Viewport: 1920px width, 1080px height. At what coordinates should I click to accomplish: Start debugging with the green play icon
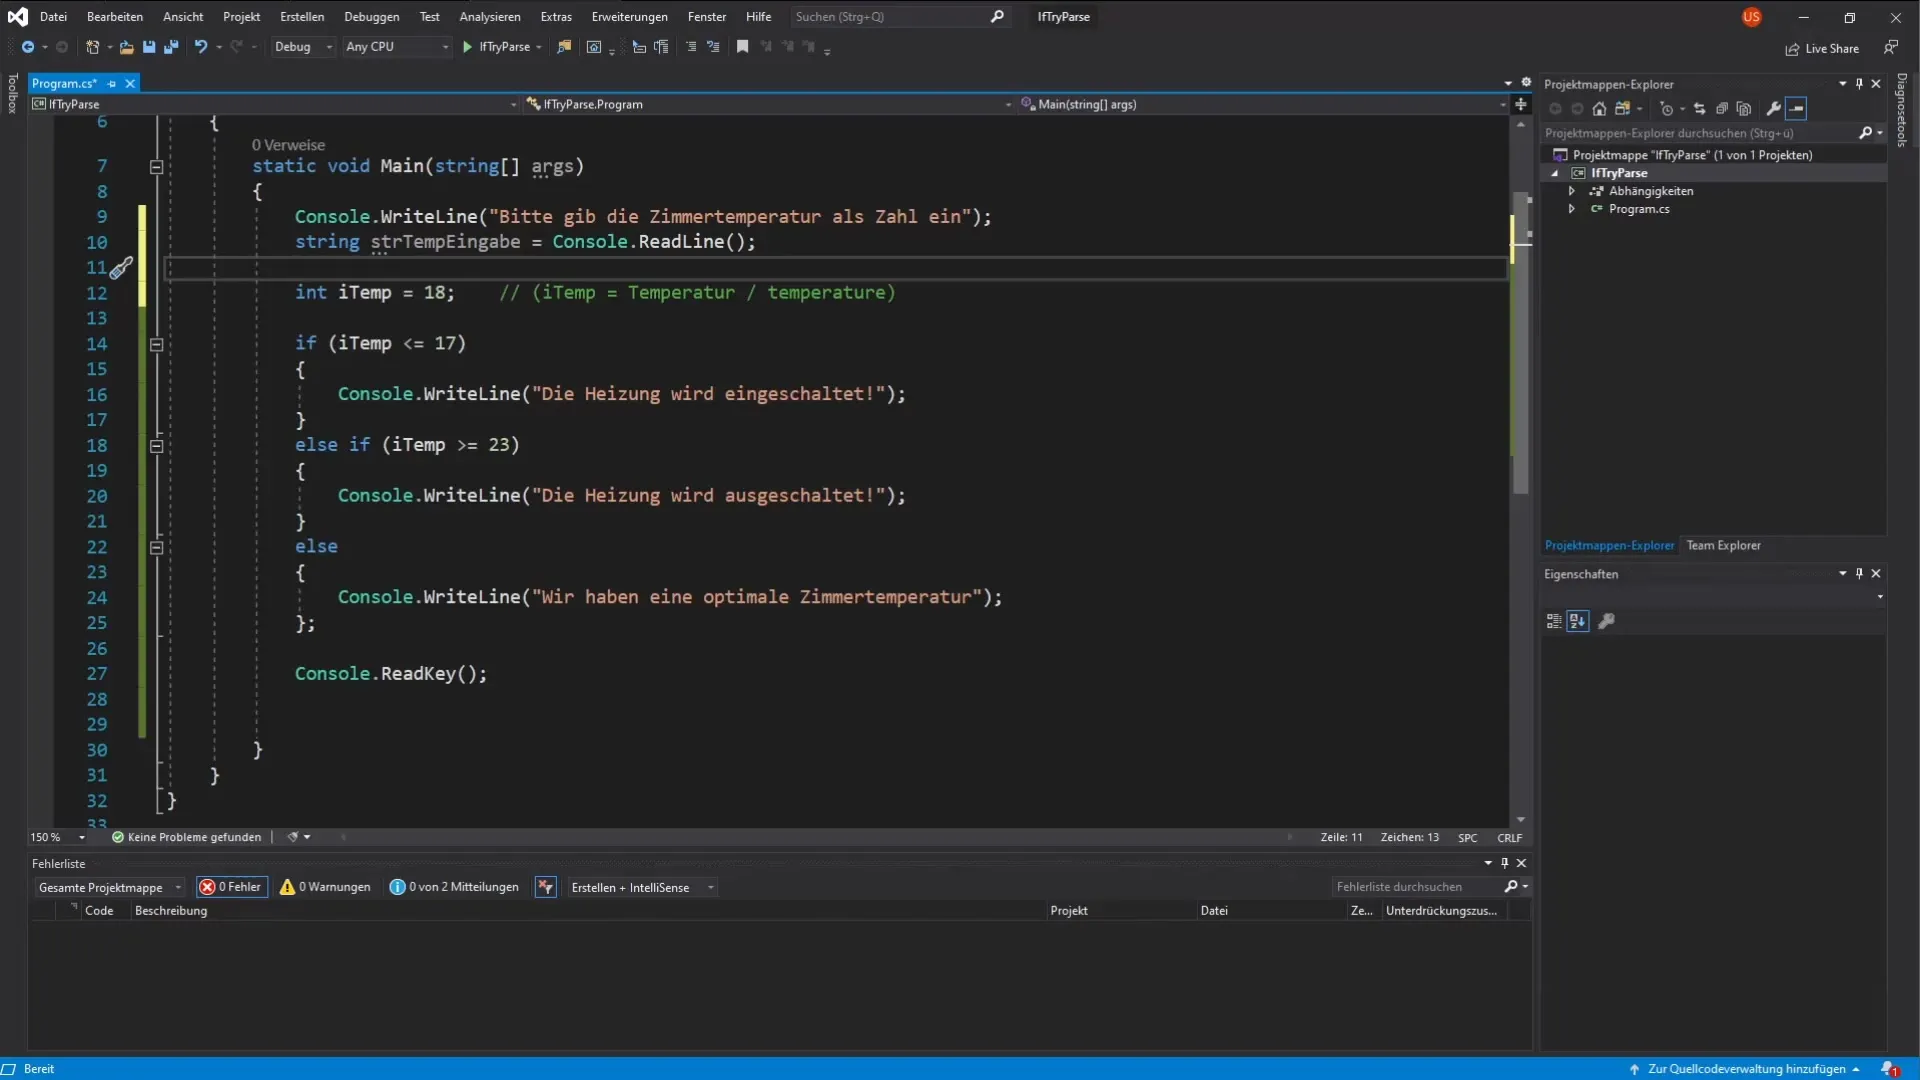(x=467, y=47)
